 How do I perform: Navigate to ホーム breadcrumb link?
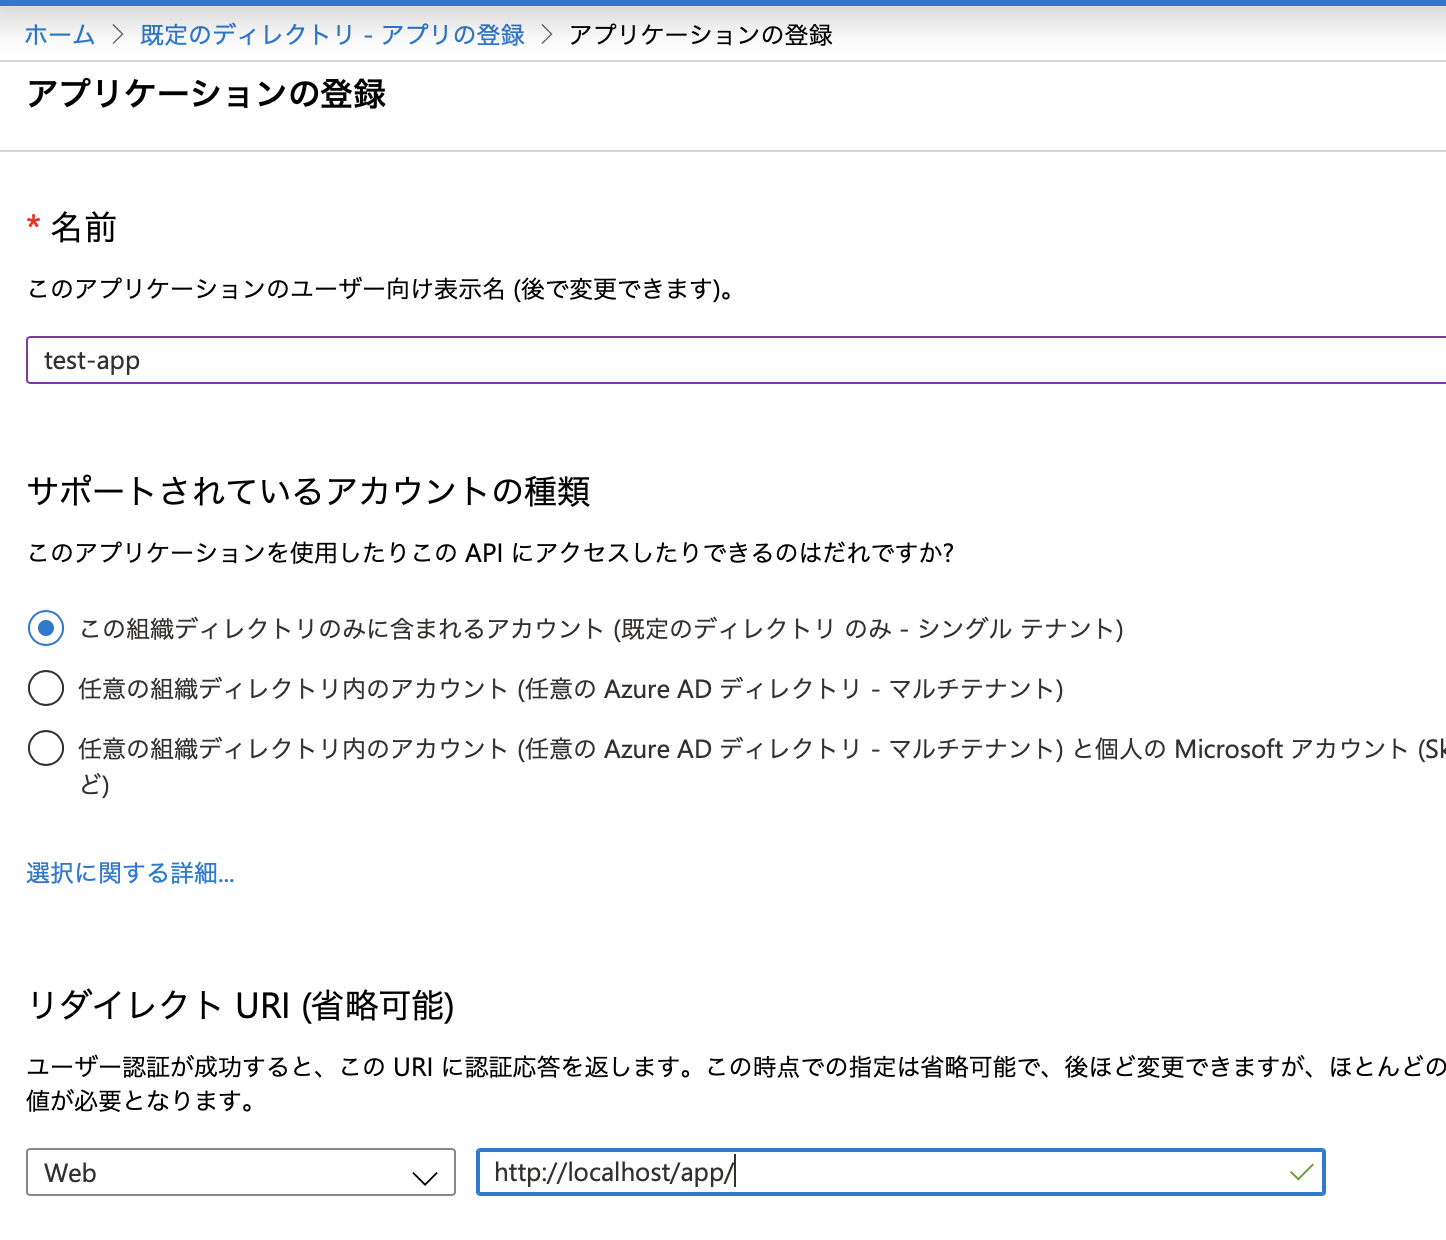pyautogui.click(x=58, y=34)
